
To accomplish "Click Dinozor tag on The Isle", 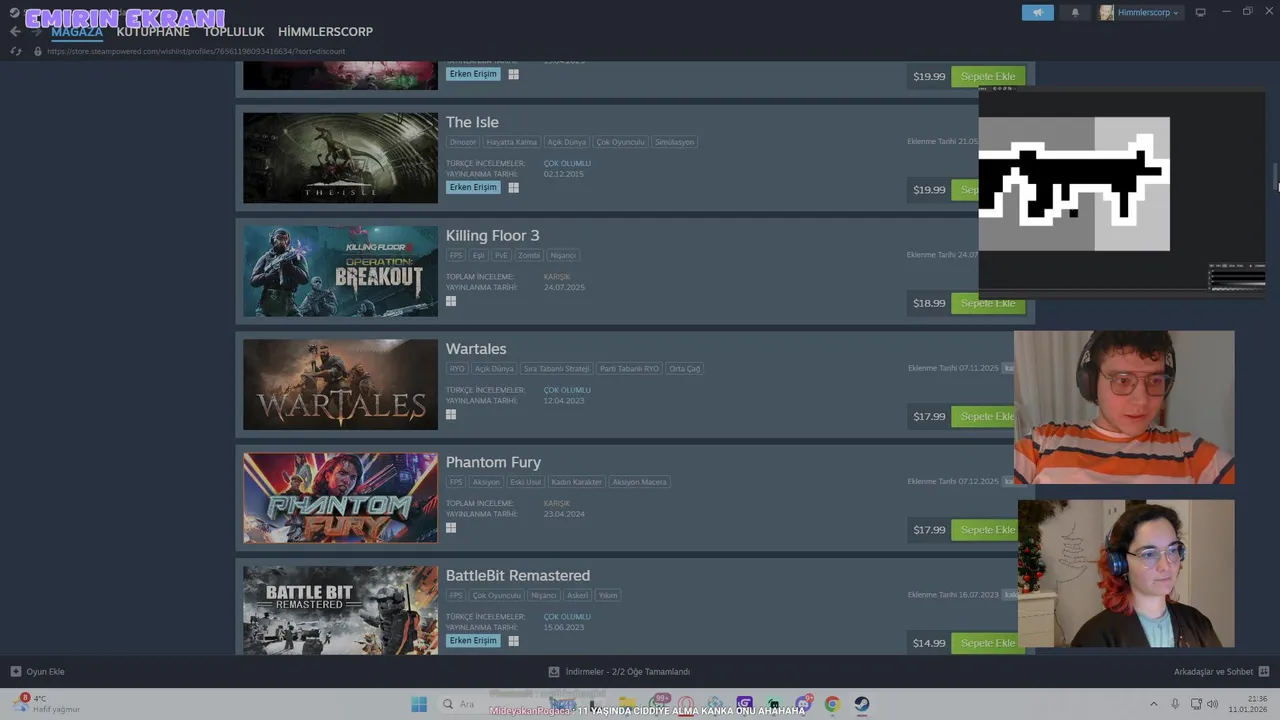I will (x=463, y=142).
